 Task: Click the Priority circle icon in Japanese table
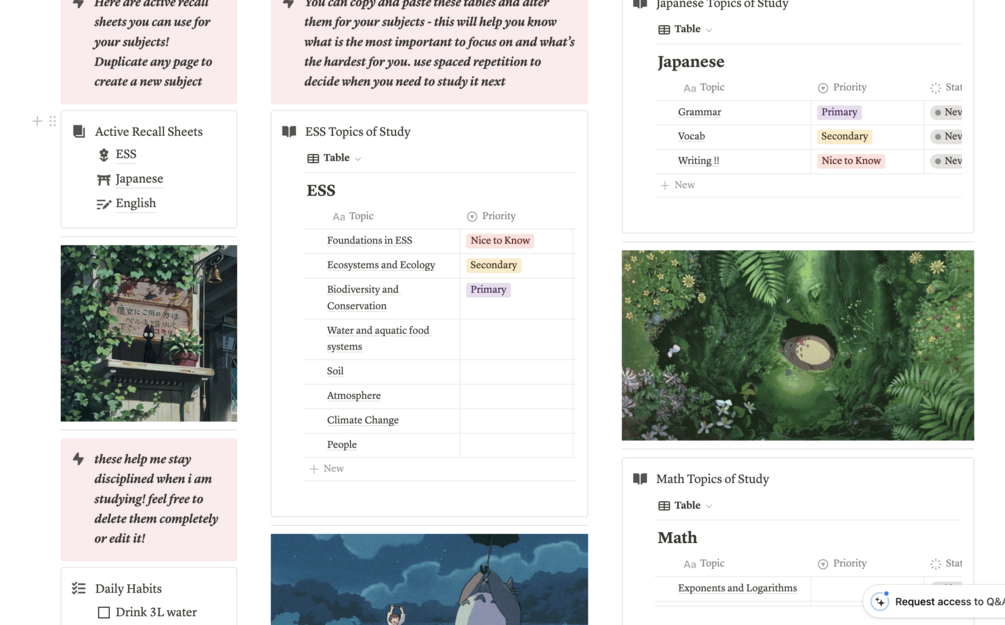pyautogui.click(x=823, y=88)
